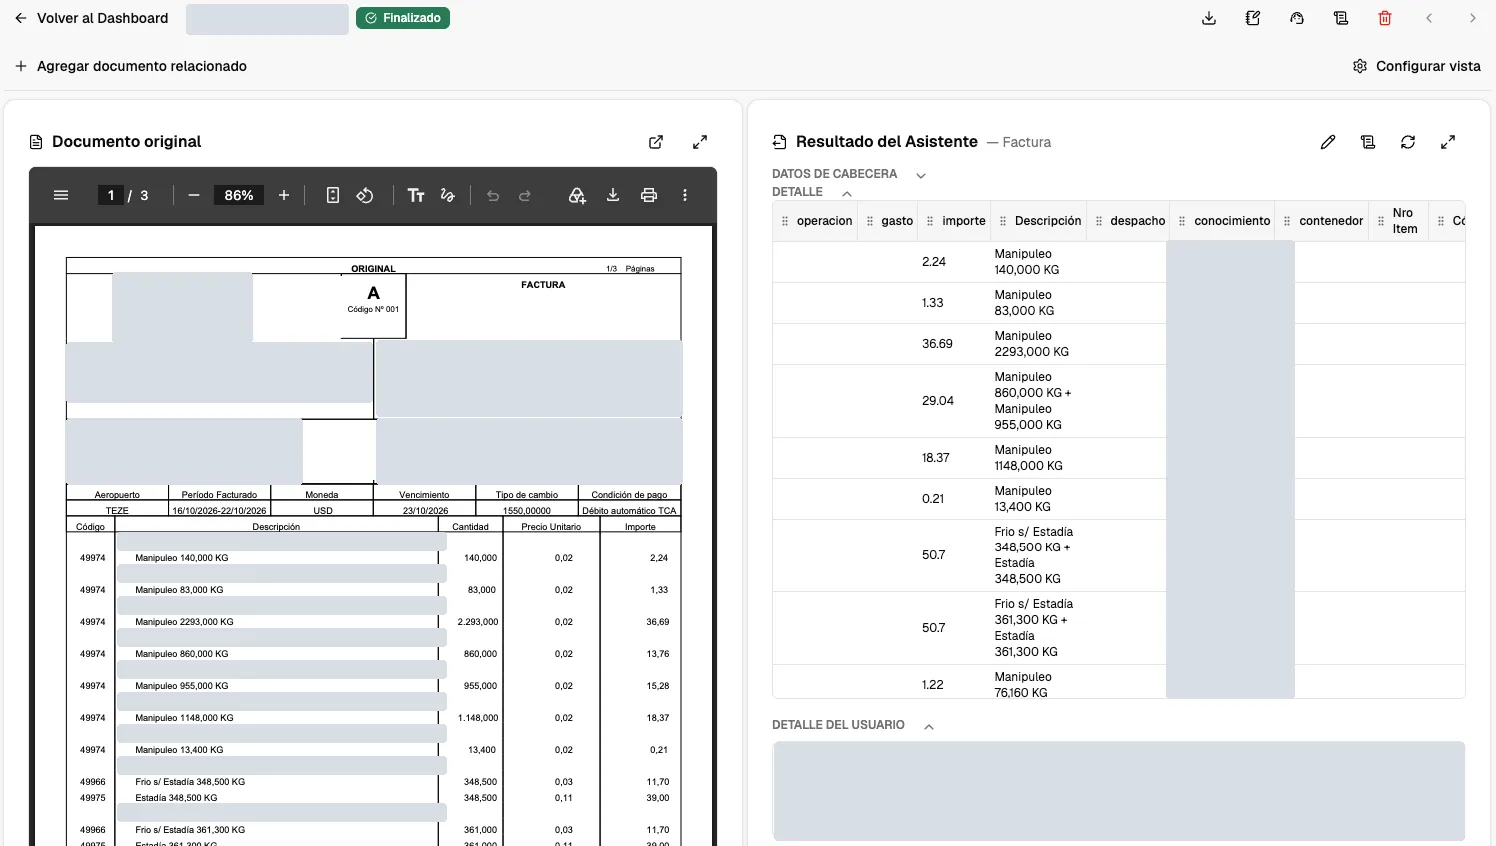Screen dimensions: 1496x846
Task: Expand Resultado del Asistente panel to fullscreen
Action: 1448,142
